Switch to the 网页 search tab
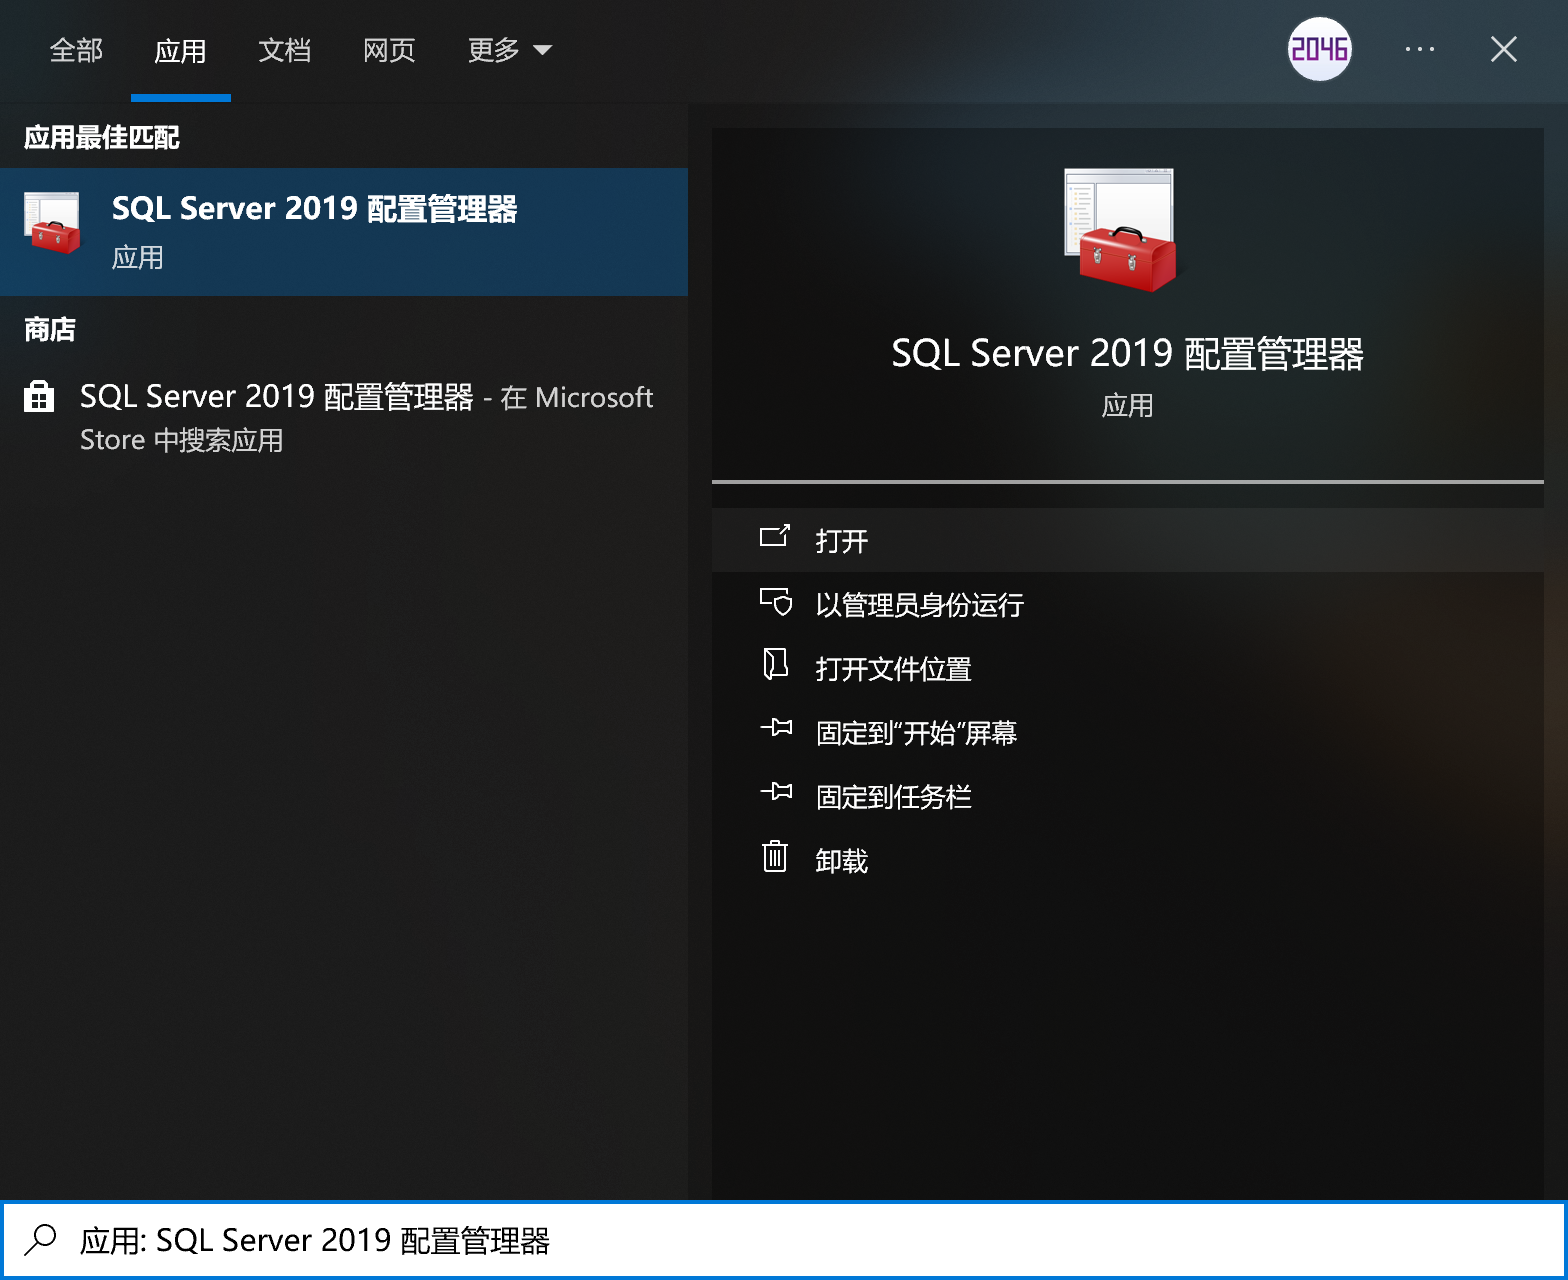The width and height of the screenshot is (1568, 1280). pos(389,50)
